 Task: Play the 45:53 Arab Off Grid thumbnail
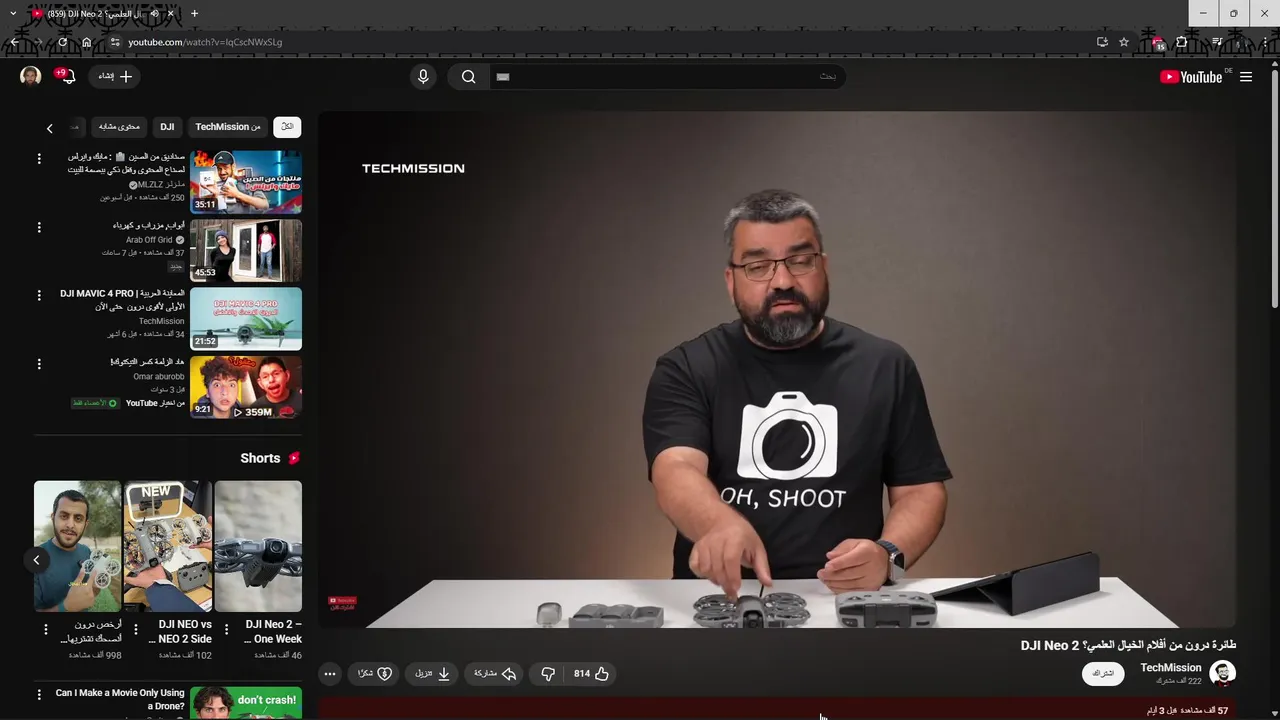pyautogui.click(x=246, y=250)
